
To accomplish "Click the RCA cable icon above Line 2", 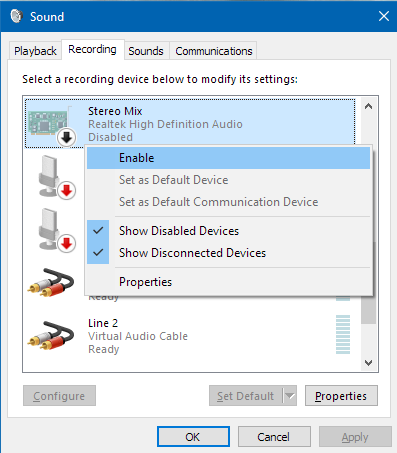I will pyautogui.click(x=51, y=282).
